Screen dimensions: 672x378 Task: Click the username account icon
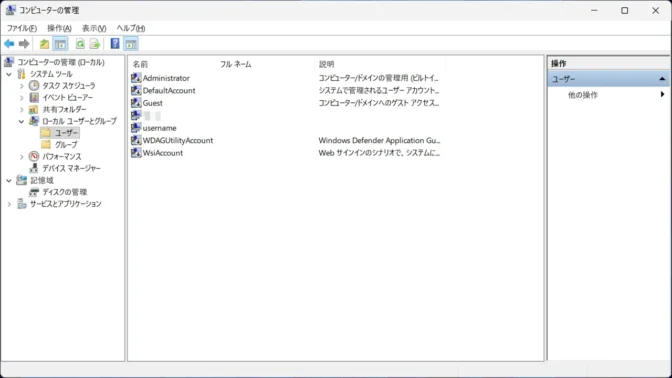tap(136, 128)
